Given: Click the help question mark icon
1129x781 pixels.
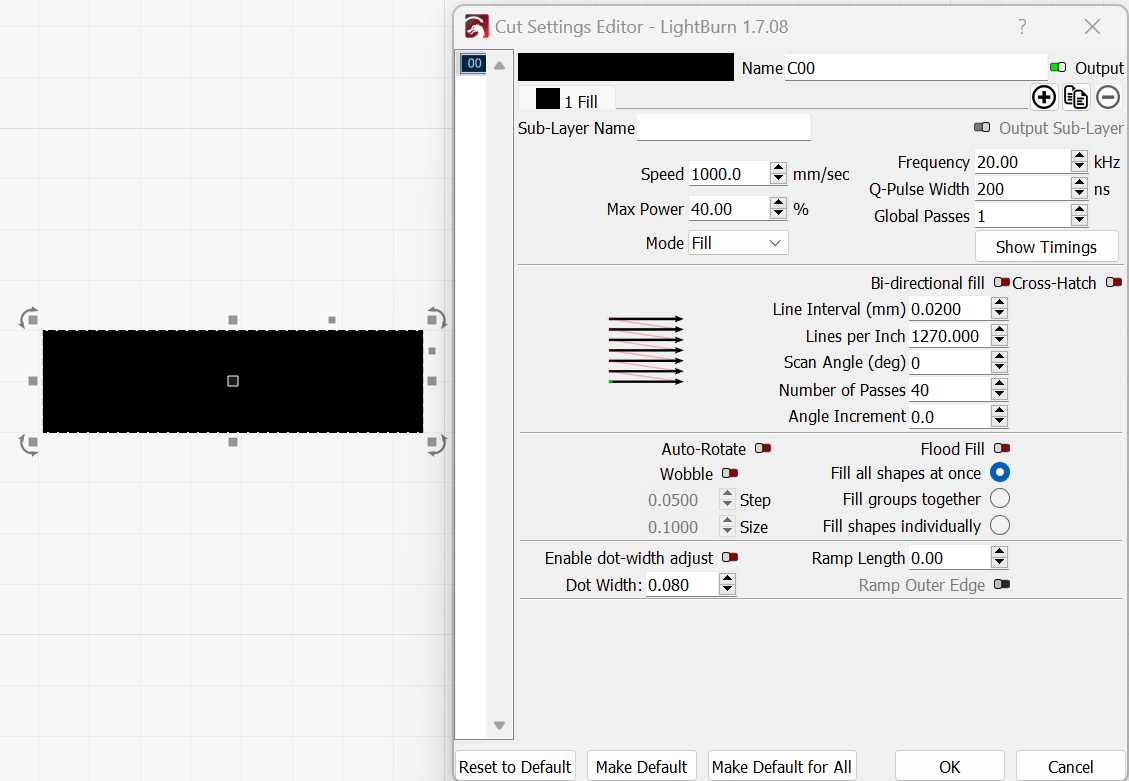Looking at the screenshot, I should [x=1022, y=27].
